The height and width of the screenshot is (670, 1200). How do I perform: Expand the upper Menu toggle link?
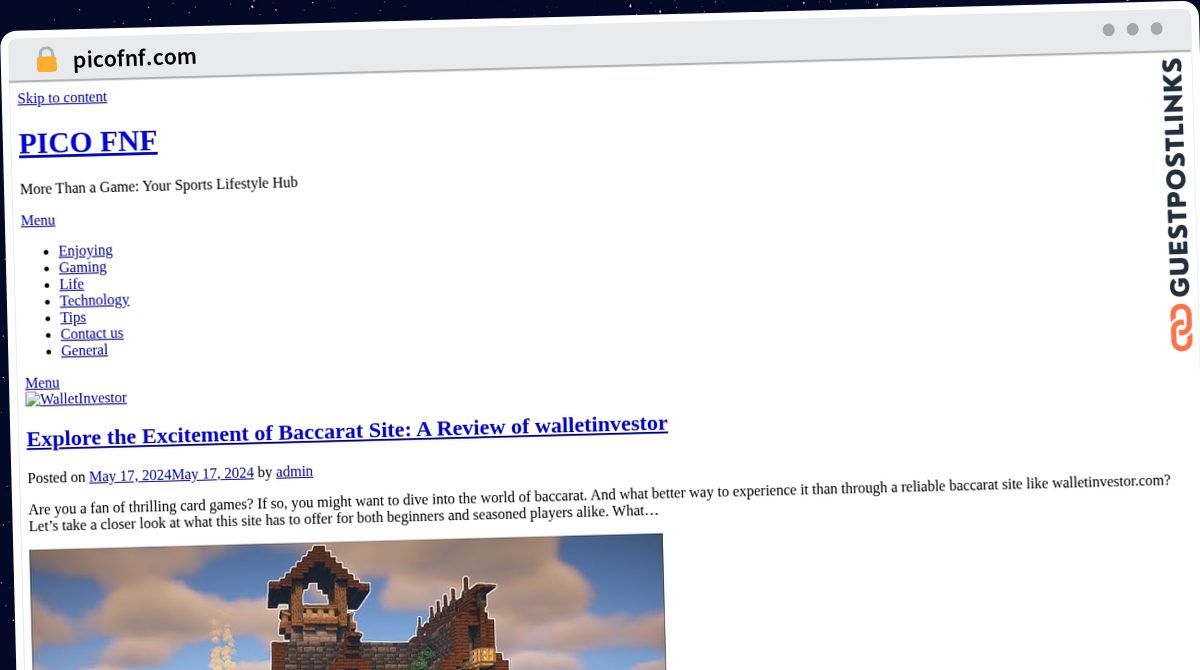click(x=38, y=220)
